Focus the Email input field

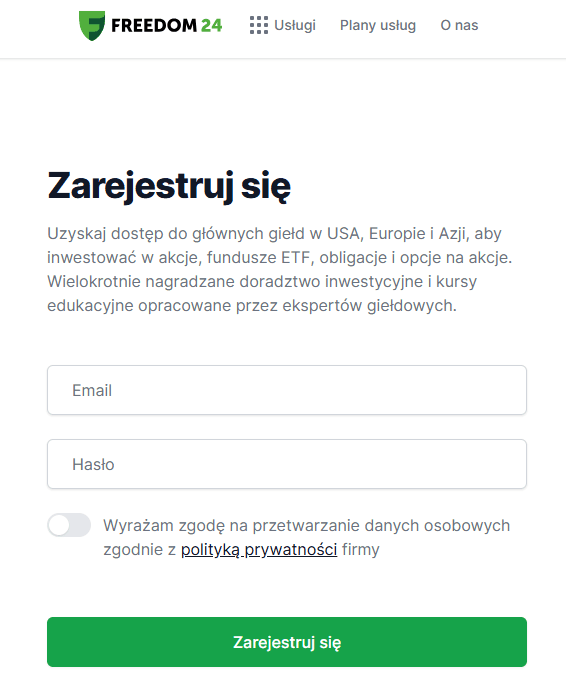pyautogui.click(x=287, y=390)
